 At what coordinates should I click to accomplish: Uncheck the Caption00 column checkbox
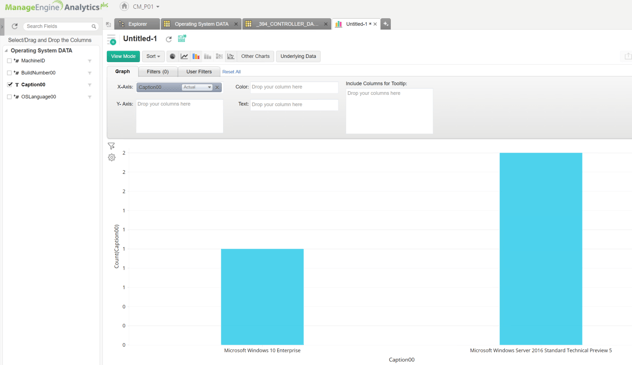pyautogui.click(x=10, y=85)
